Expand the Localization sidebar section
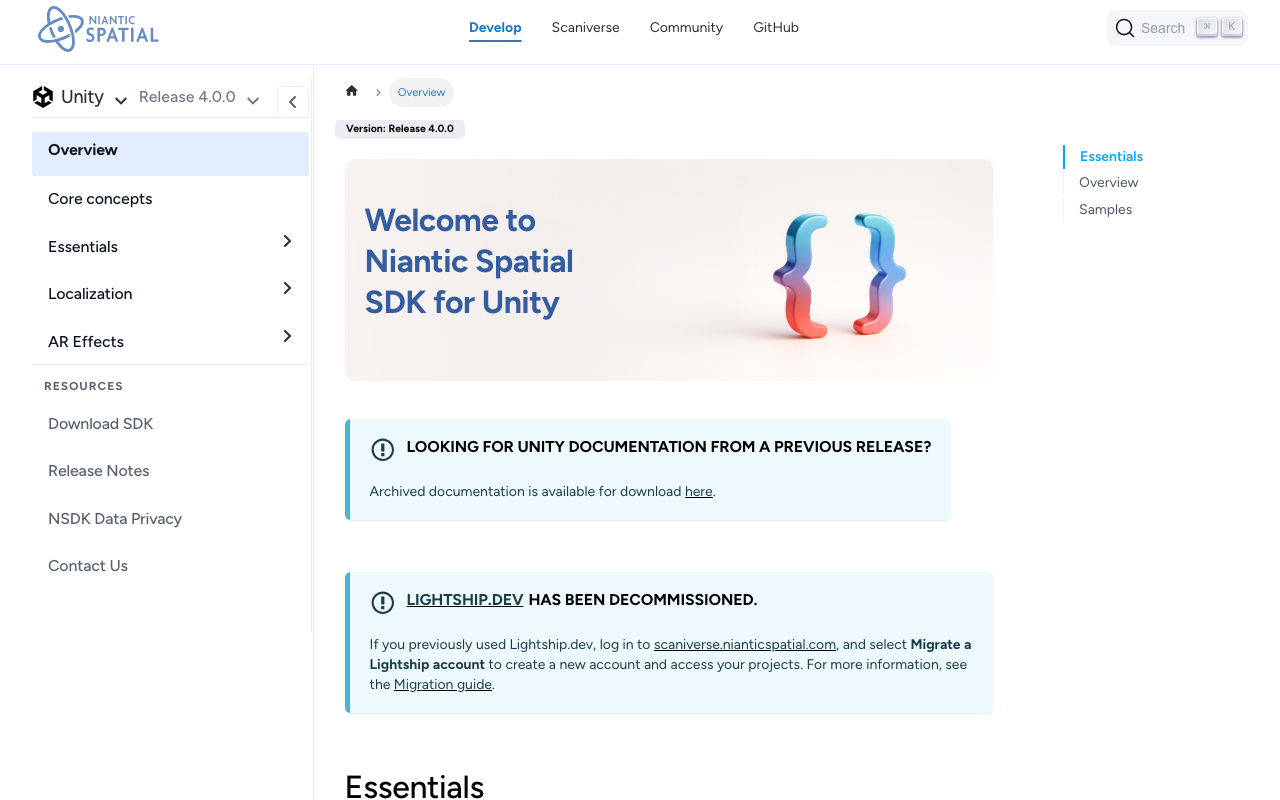Viewport: 1280px width, 800px height. pyautogui.click(x=287, y=288)
